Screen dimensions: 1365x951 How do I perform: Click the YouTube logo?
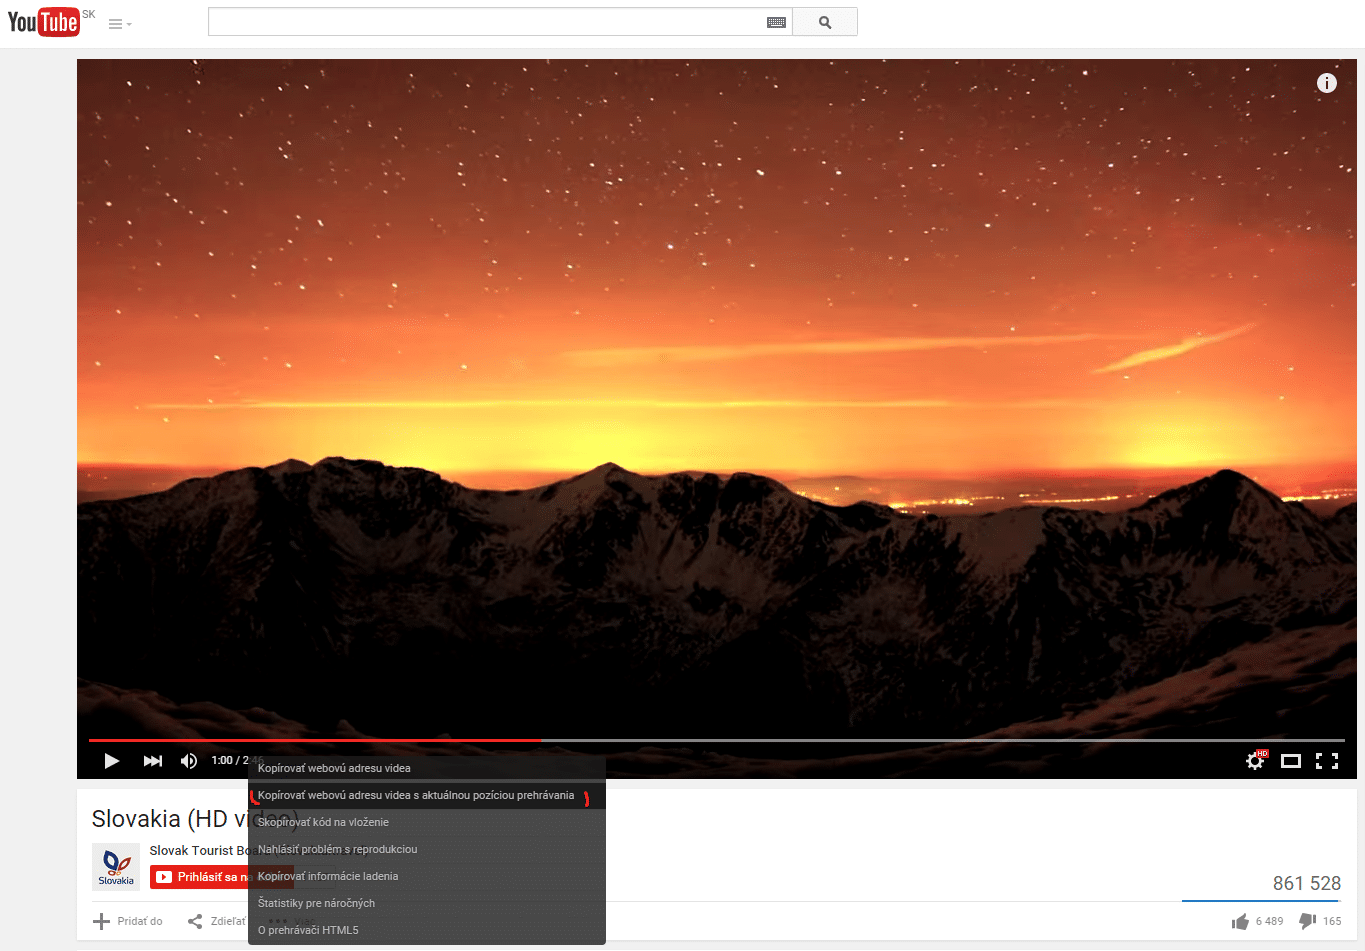click(43, 21)
